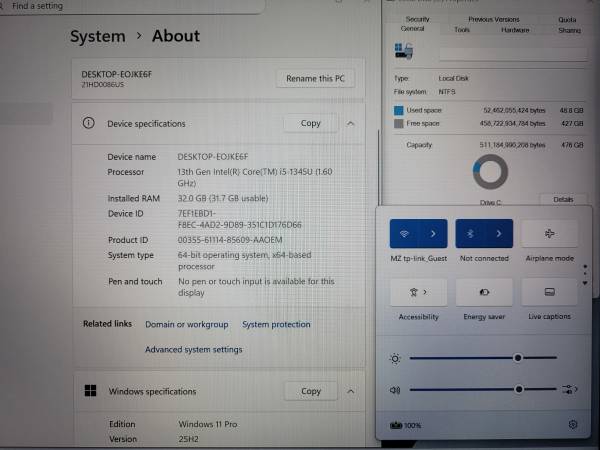Viewport: 600px width, 450px height.
Task: Click the brightness slider handle
Action: tap(518, 357)
